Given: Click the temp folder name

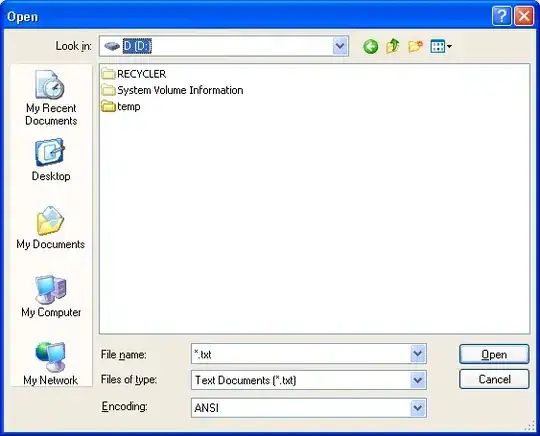Looking at the screenshot, I should (128, 107).
